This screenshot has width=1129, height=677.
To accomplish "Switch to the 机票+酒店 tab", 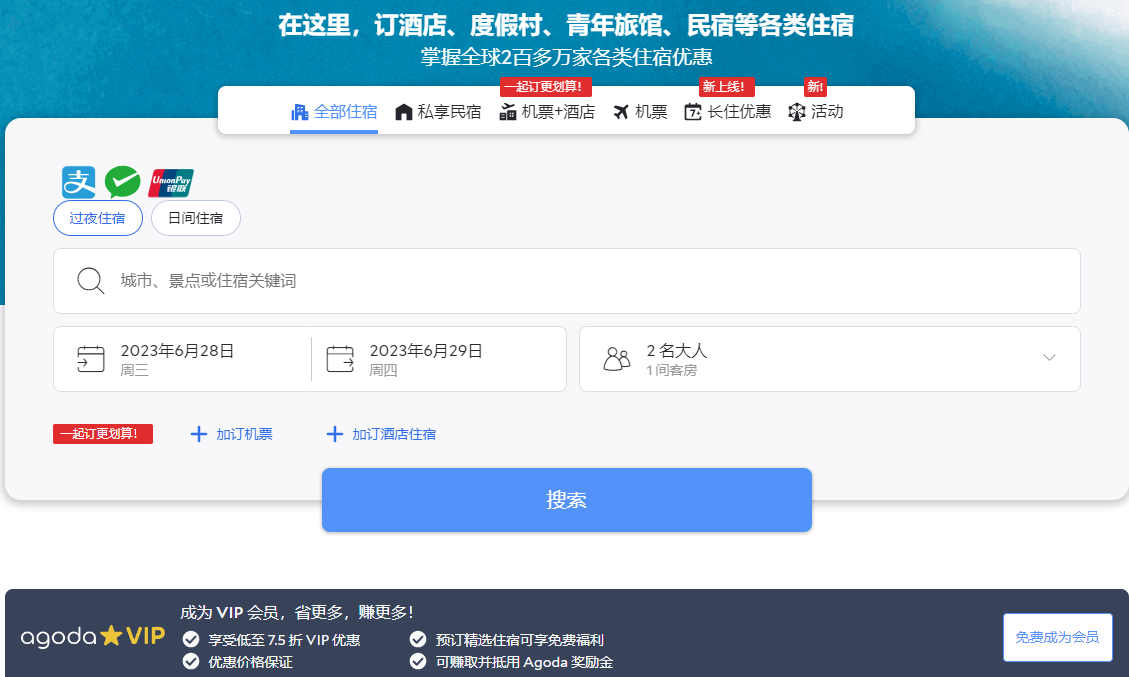I will 547,112.
